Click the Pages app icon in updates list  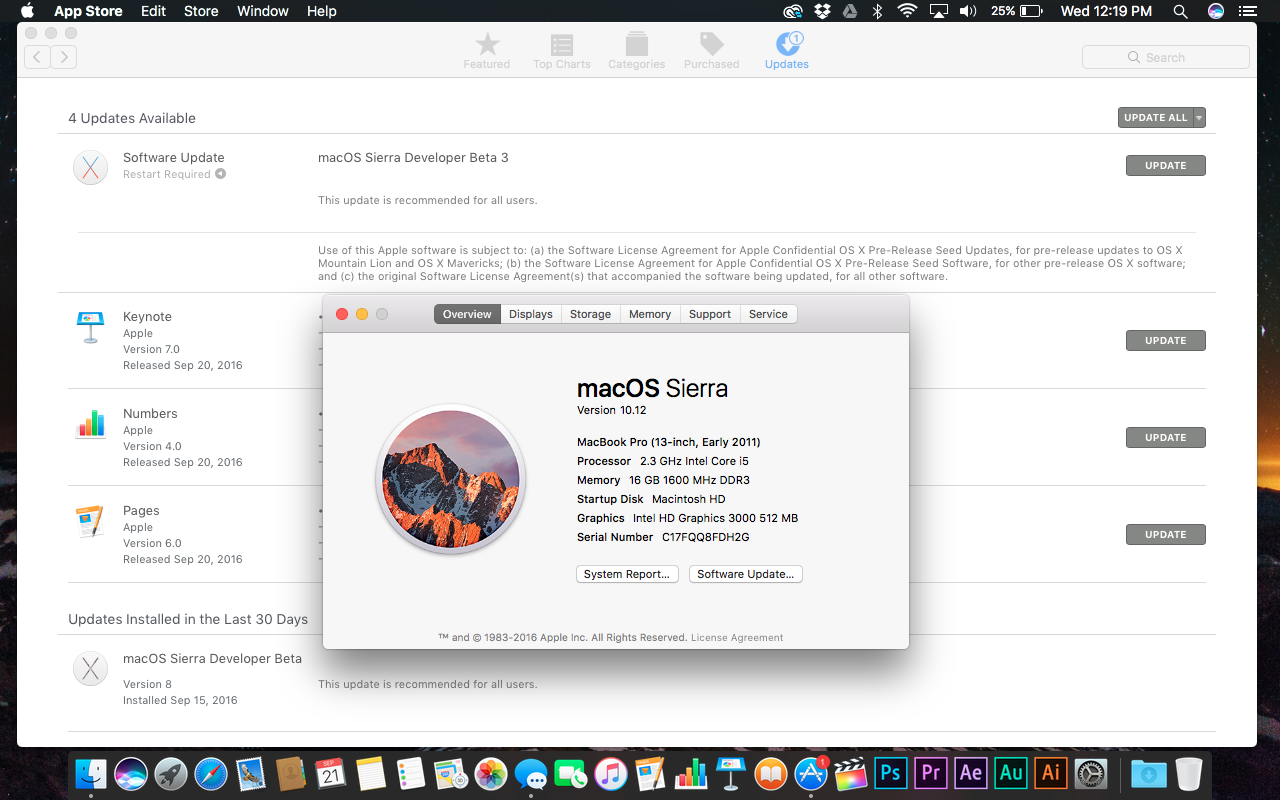pyautogui.click(x=90, y=521)
